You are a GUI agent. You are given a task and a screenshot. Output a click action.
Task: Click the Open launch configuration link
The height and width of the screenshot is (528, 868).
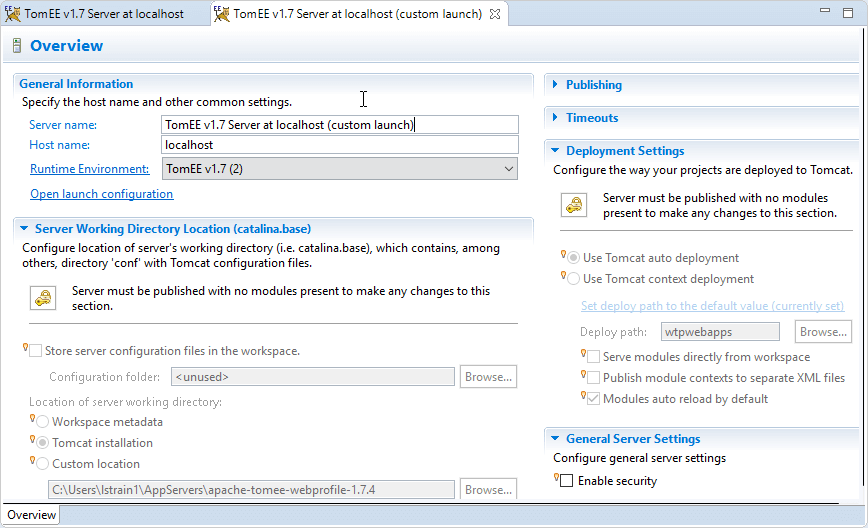point(102,194)
